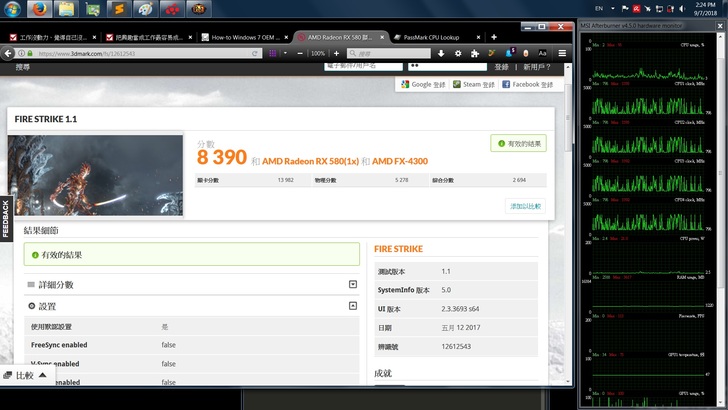Screen dimensions: 728x410
Task: Switch to the How-to Windows 7 OEM tab
Action: click(245, 37)
